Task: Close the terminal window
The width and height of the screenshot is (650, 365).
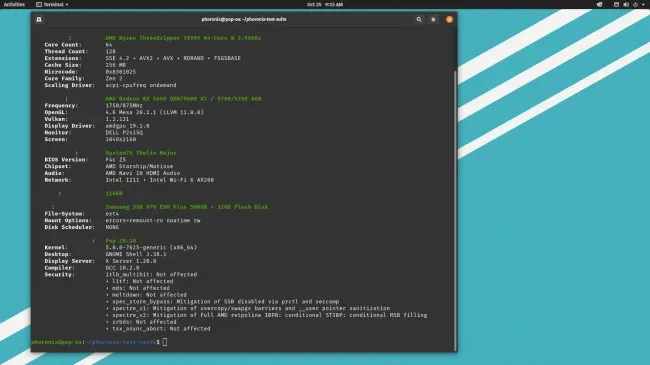Action: [449, 19]
